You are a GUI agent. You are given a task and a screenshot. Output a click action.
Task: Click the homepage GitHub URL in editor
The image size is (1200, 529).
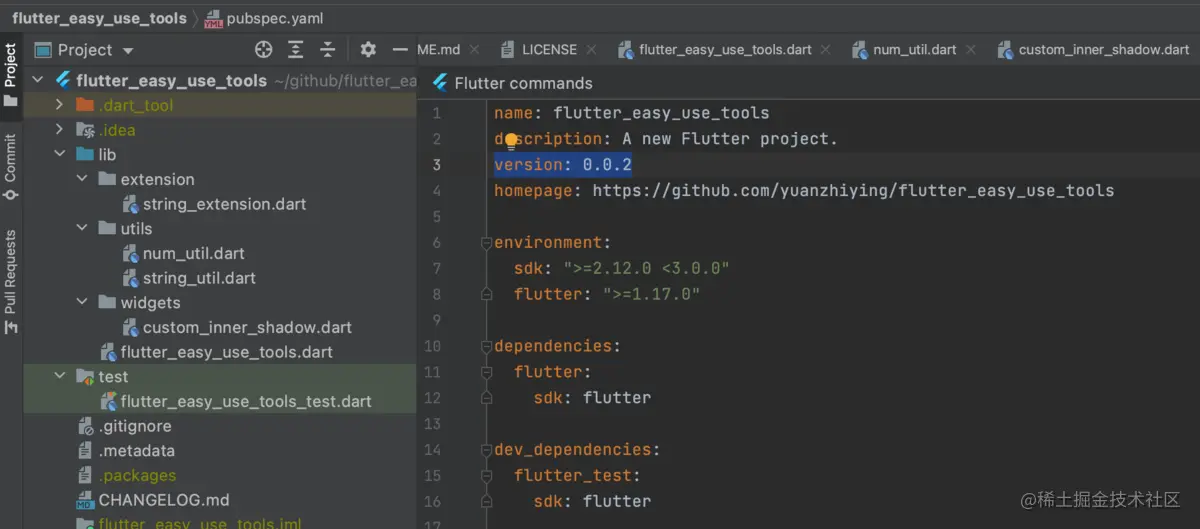click(853, 190)
